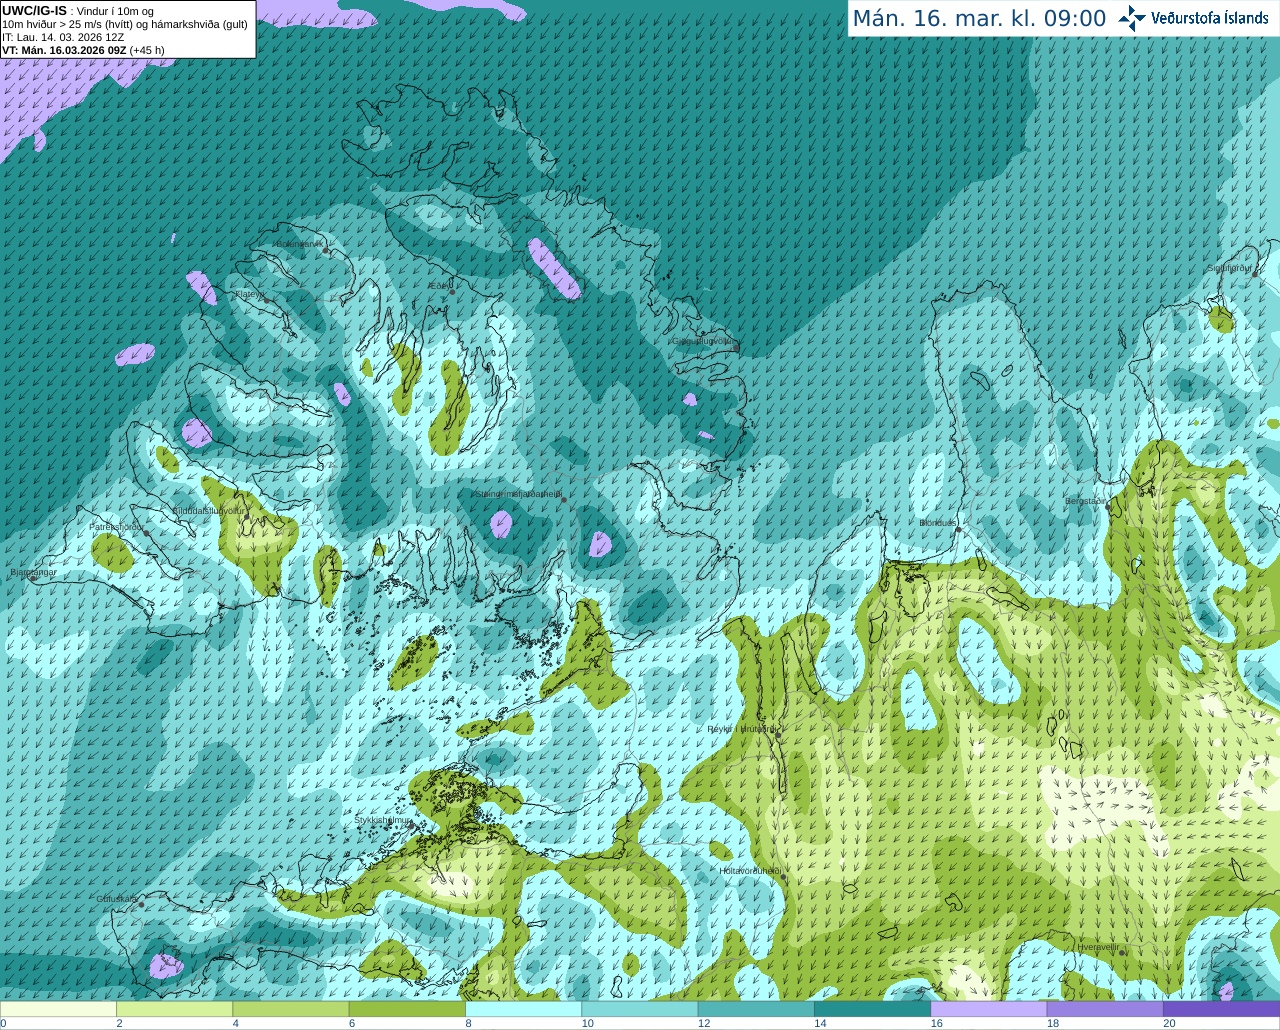Click the dark violet above-20 m/s legend swatch
Image resolution: width=1280 pixels, height=1030 pixels.
click(1222, 1009)
